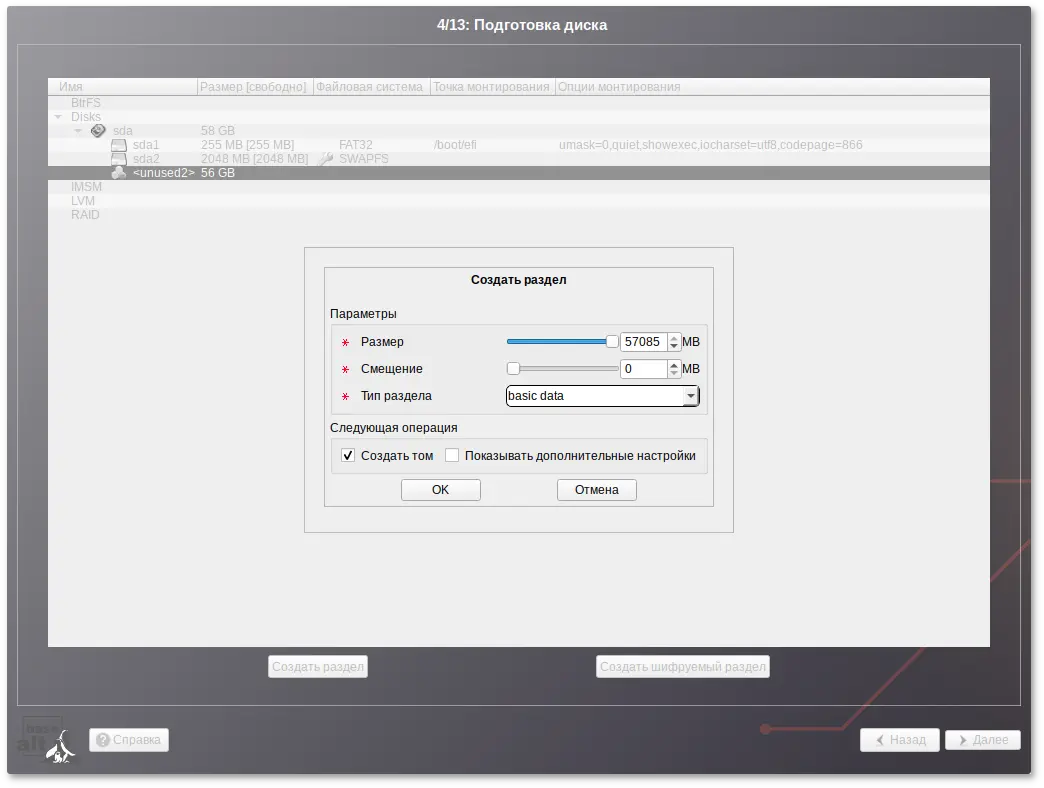Click the sda1 partition icon
The image size is (1044, 788).
pos(119,145)
